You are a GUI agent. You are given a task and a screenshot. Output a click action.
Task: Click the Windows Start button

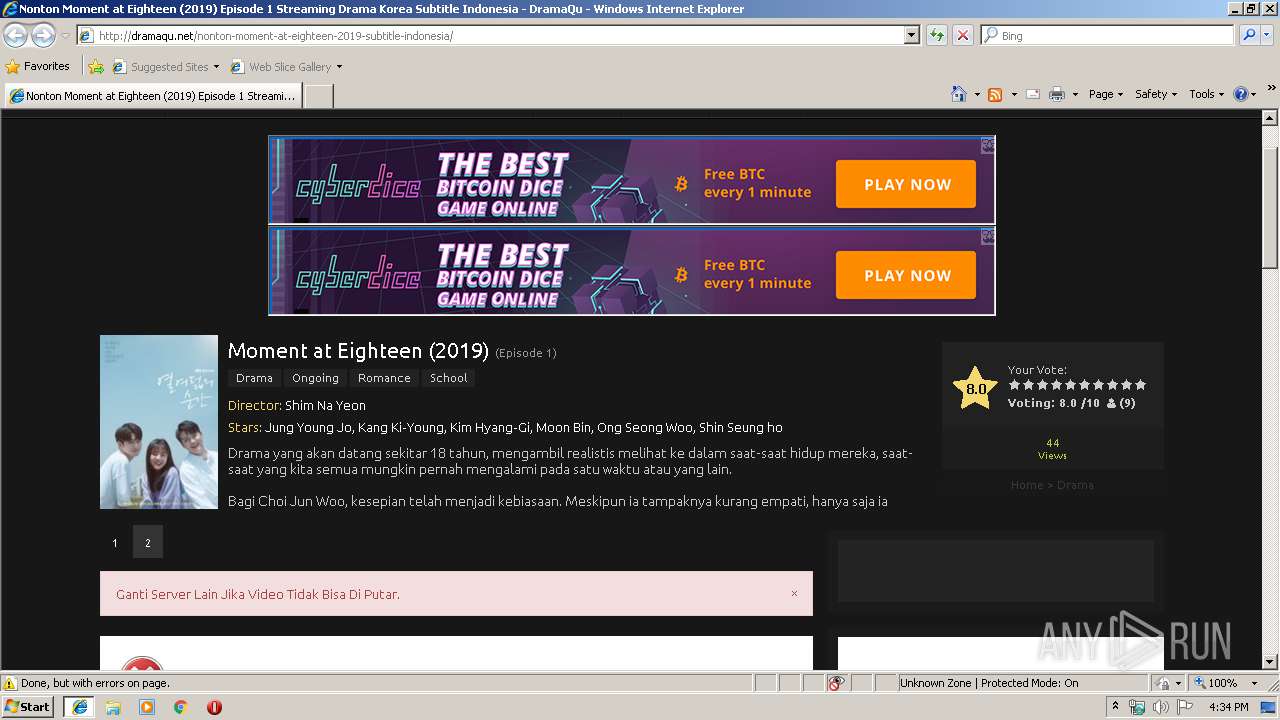28,707
